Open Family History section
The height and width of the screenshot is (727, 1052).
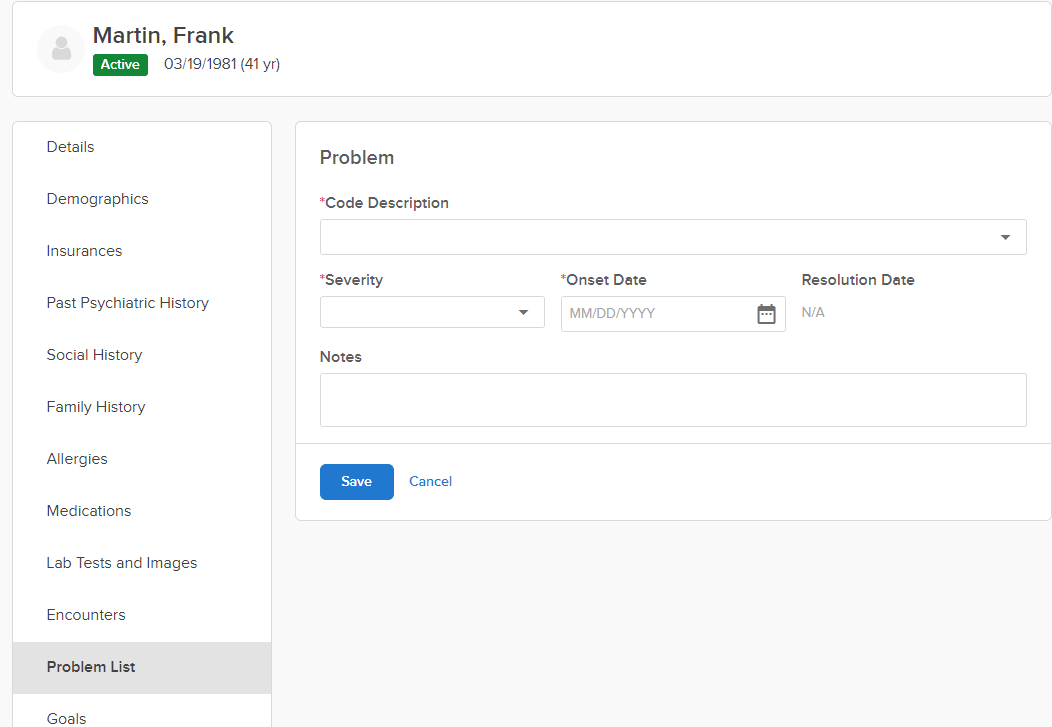[x=96, y=407]
